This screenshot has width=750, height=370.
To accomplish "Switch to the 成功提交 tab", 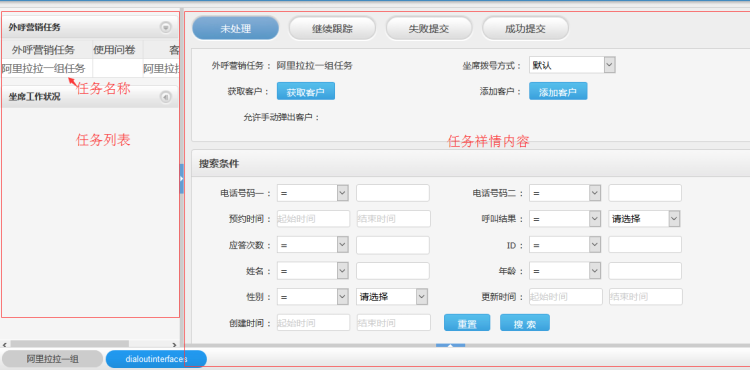I will coord(525,28).
